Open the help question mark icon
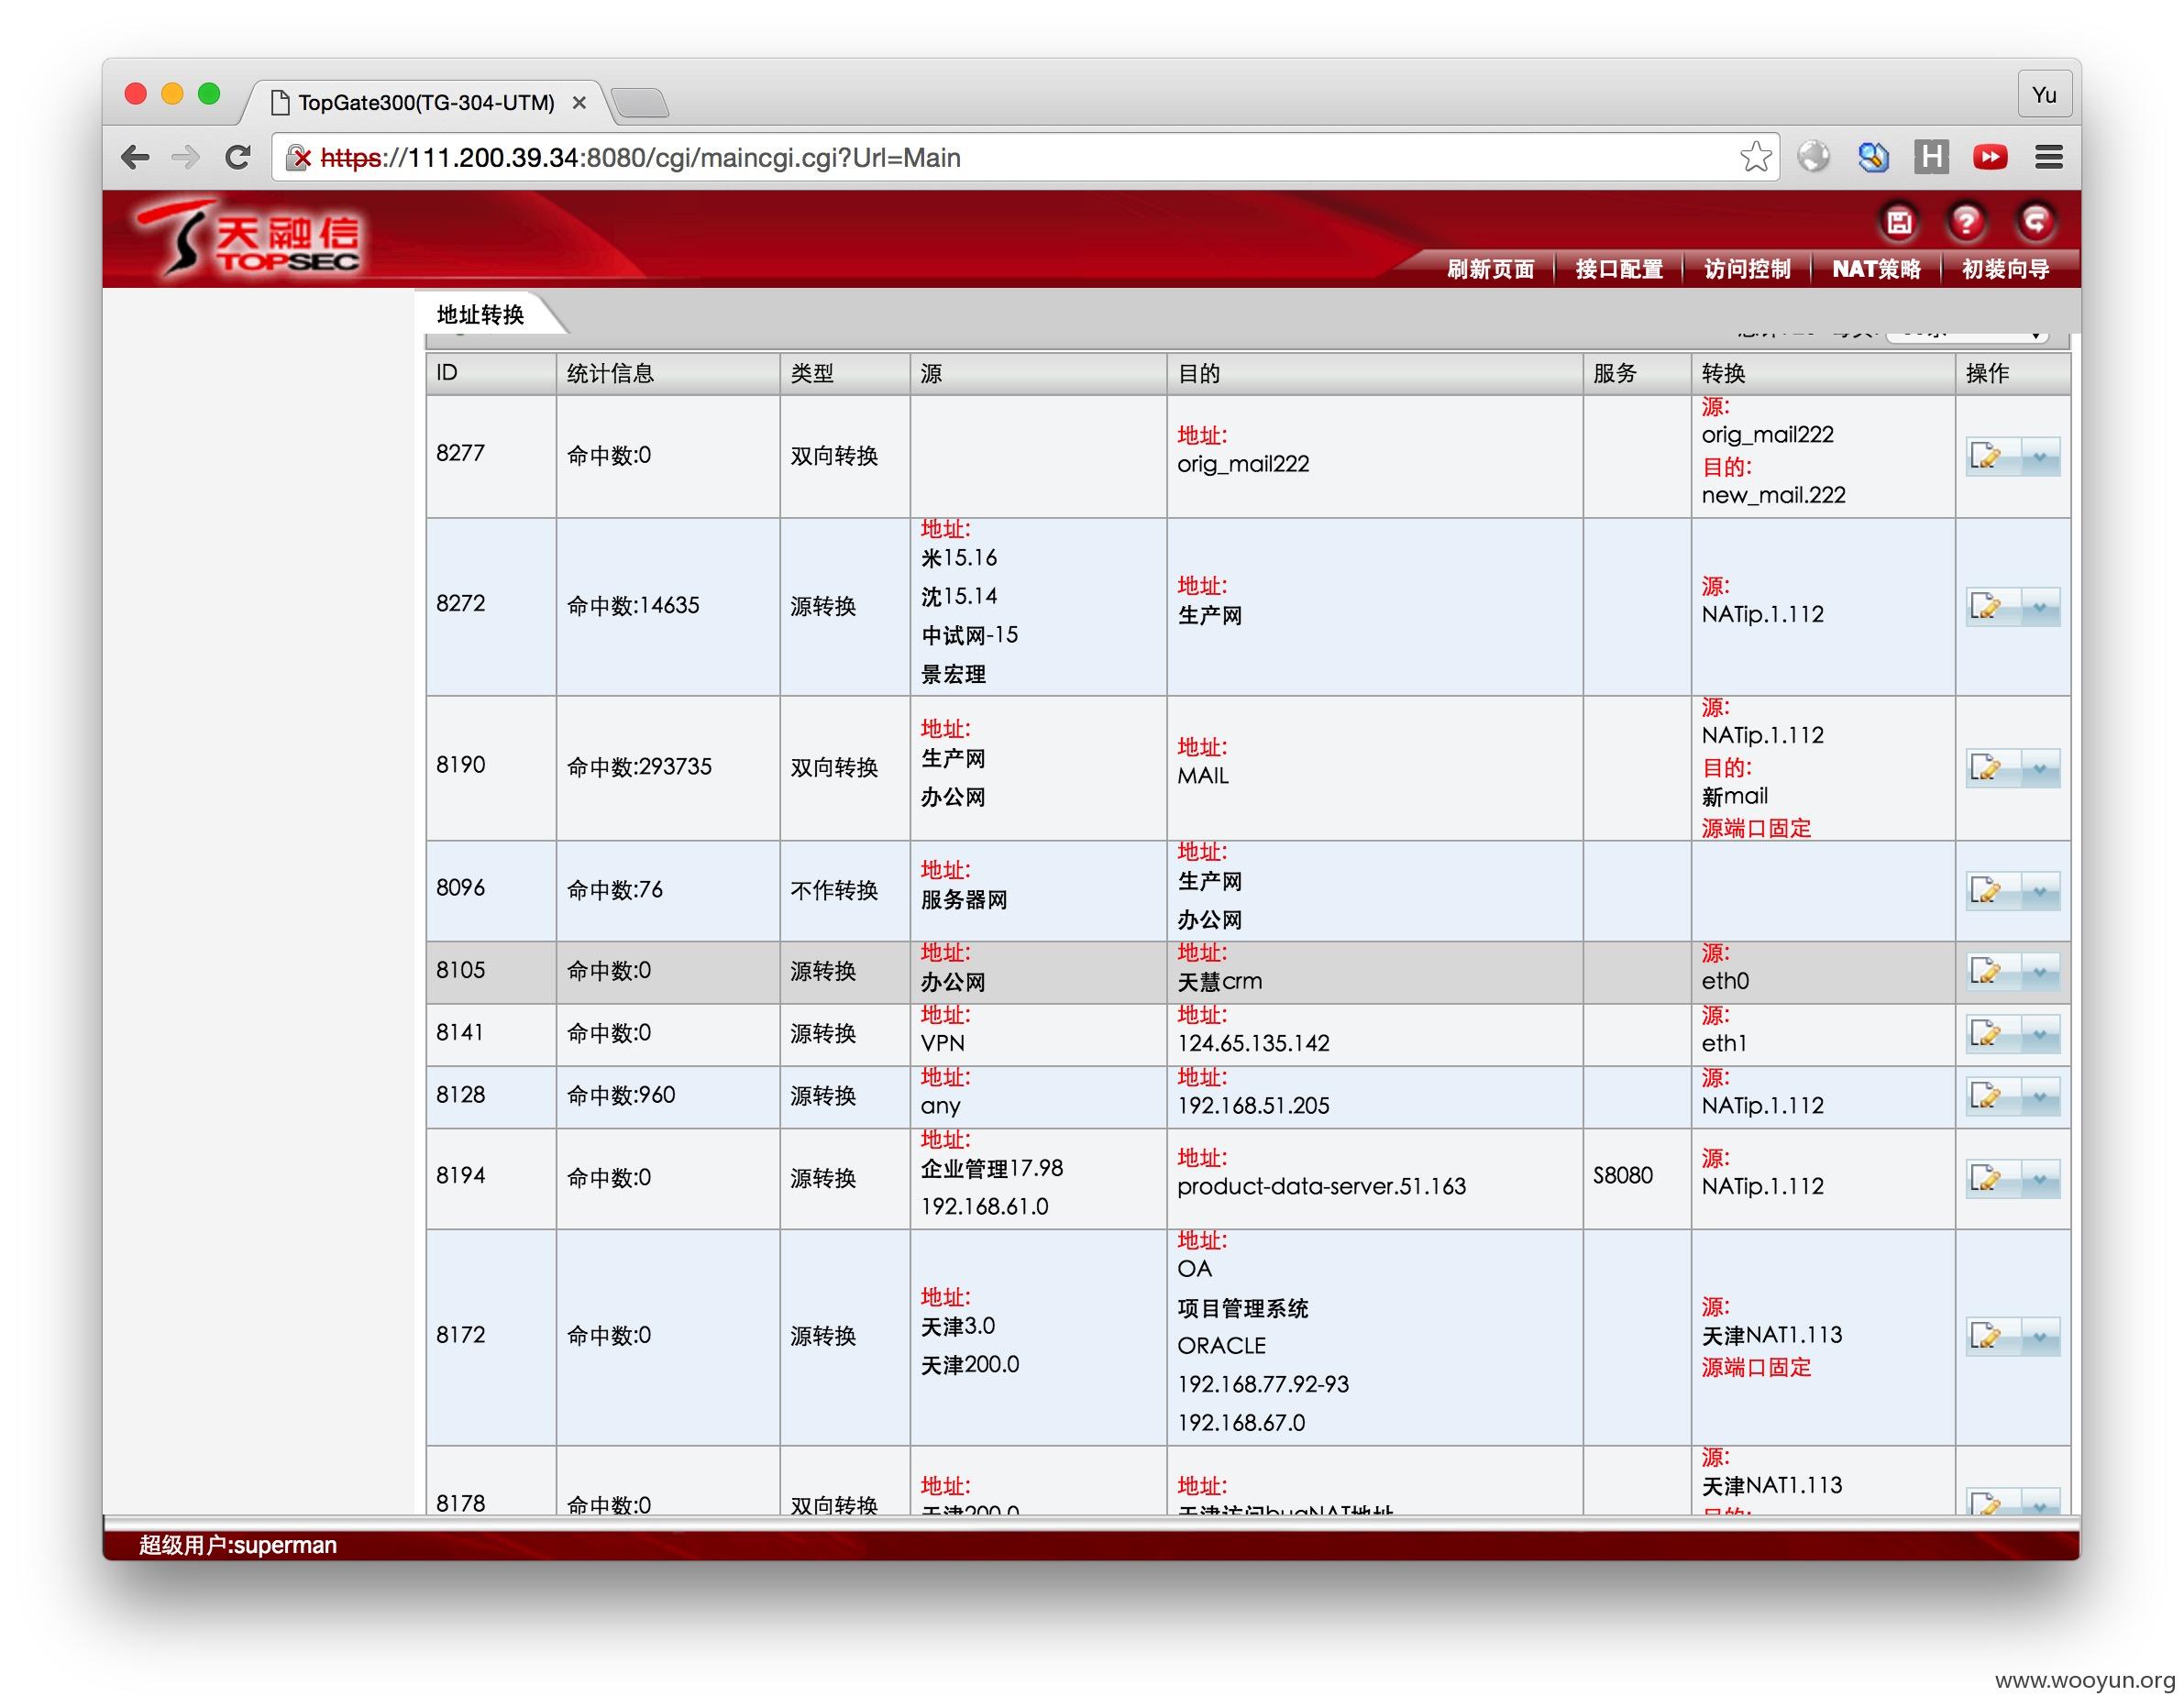This screenshot has height=1707, width=2184. pos(1966,221)
